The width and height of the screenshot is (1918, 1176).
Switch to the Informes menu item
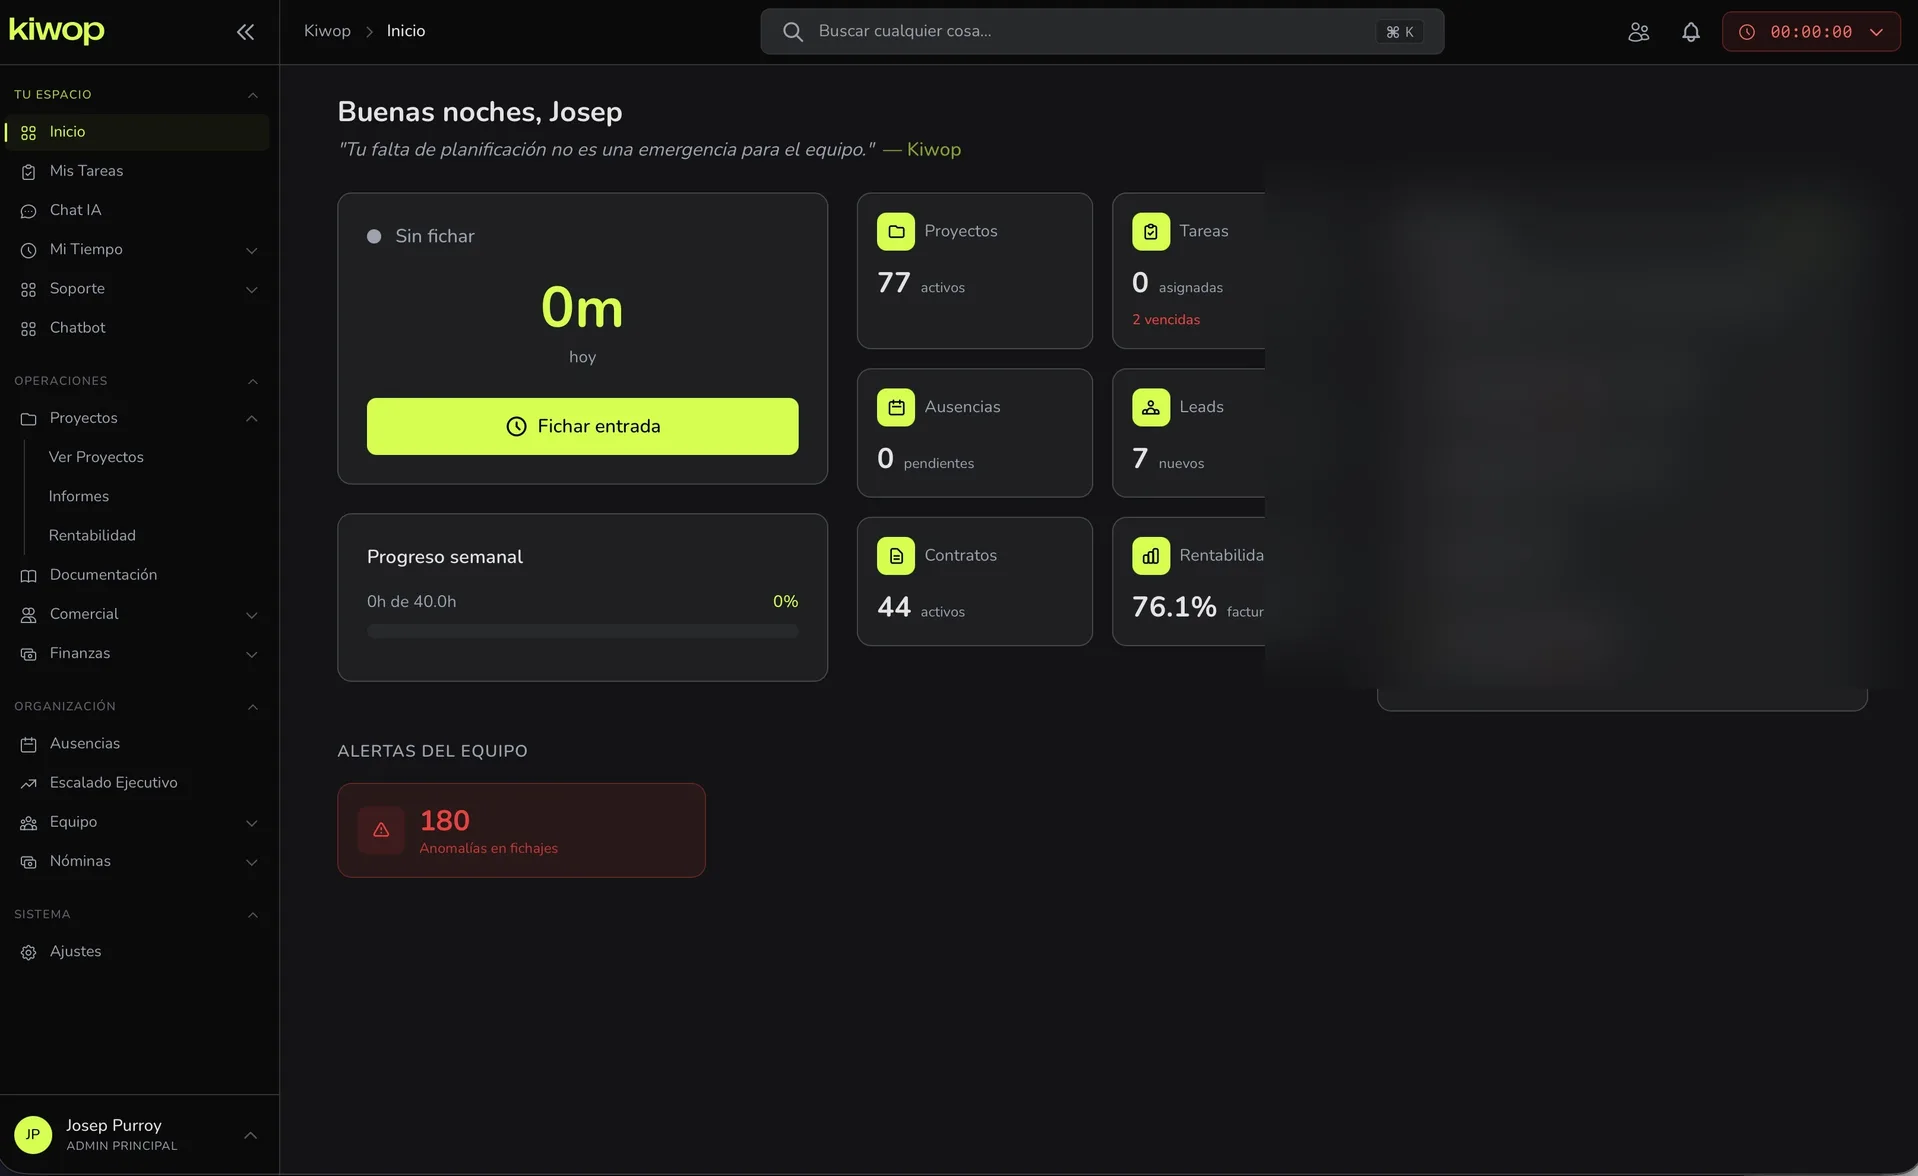click(79, 496)
